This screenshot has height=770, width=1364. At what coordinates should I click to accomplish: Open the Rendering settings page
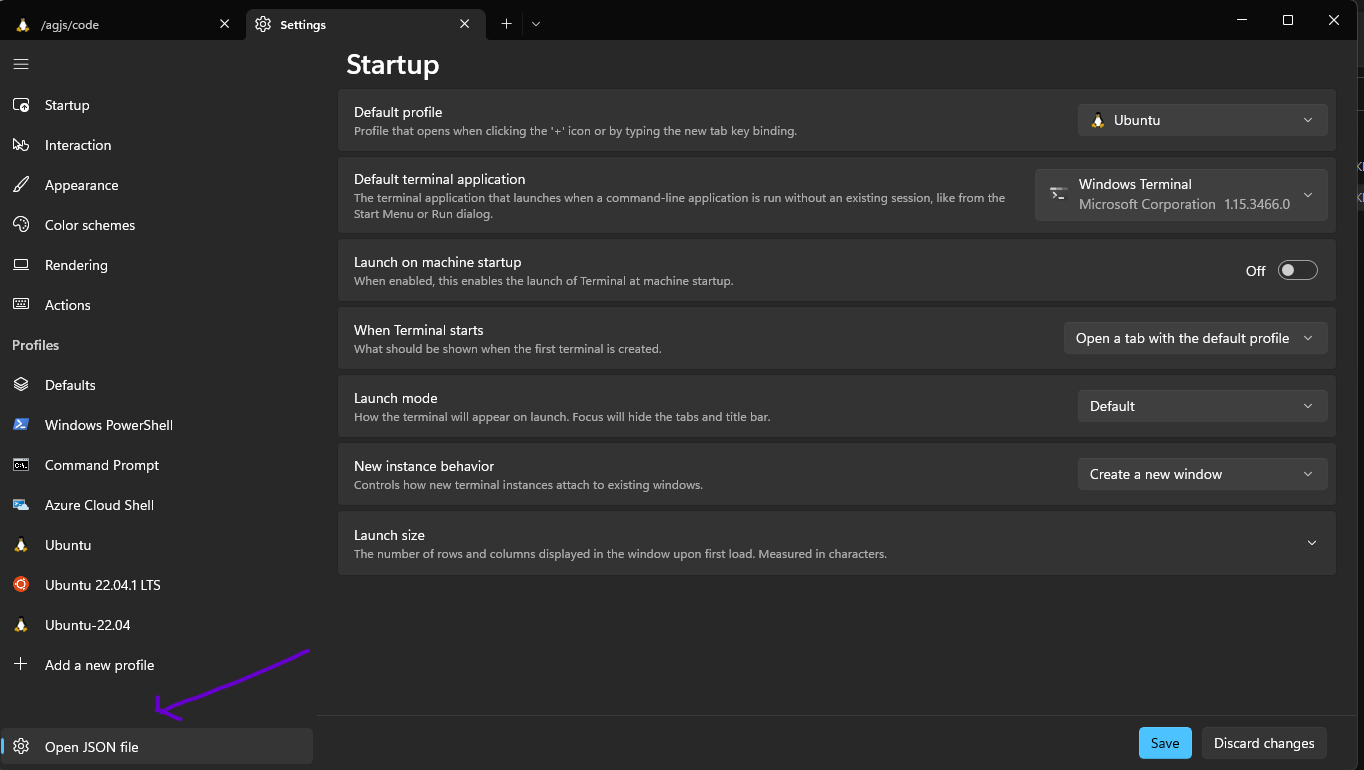[157, 265]
